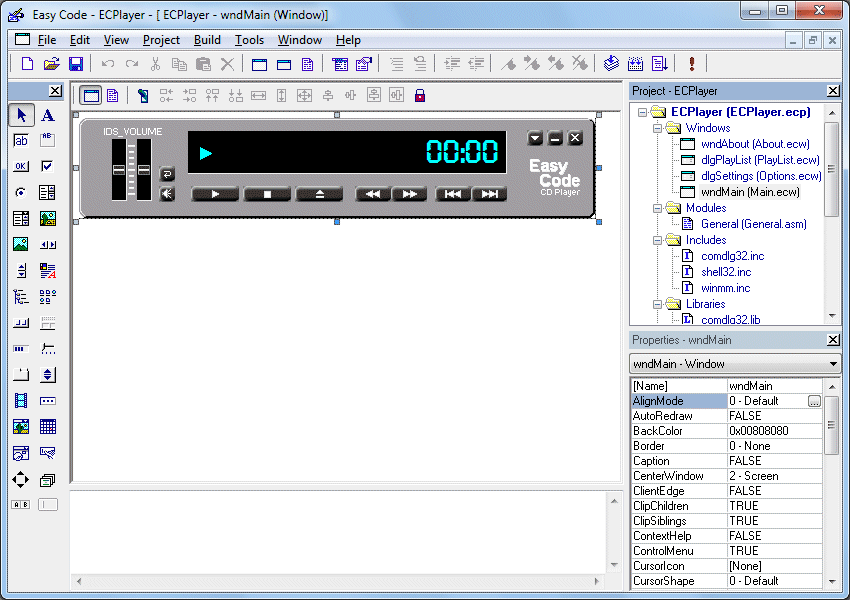Click the Paste clipboard icon
The height and width of the screenshot is (600, 850).
(x=203, y=64)
